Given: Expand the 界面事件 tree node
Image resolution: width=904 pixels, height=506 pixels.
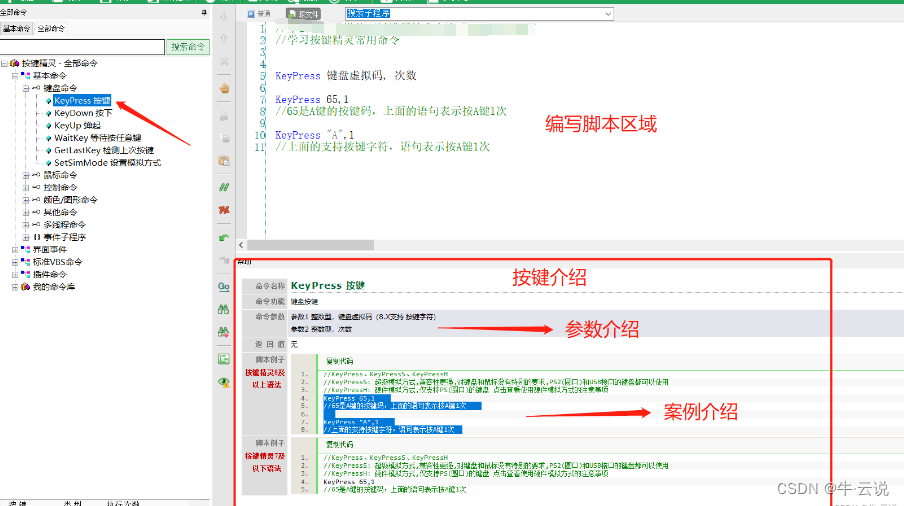Looking at the screenshot, I should tap(15, 250).
